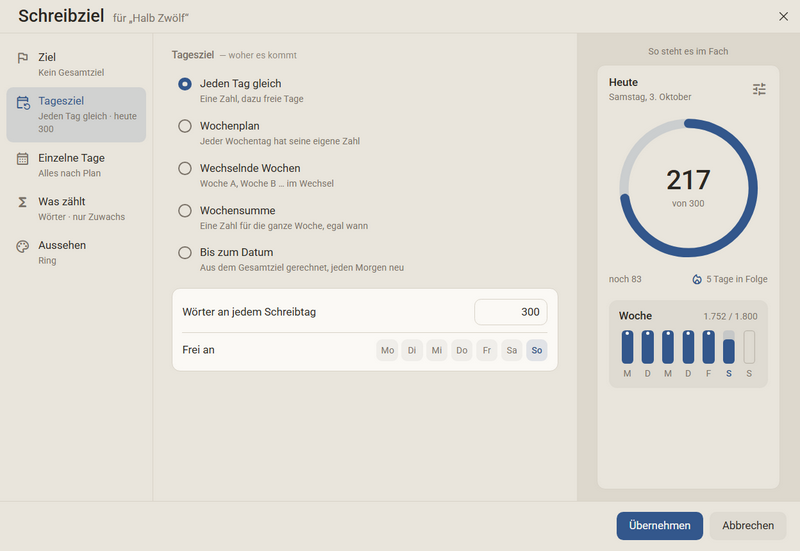The height and width of the screenshot is (551, 800).
Task: Click the Wörter an jedem Schreibtag number field
Action: pyautogui.click(x=511, y=312)
